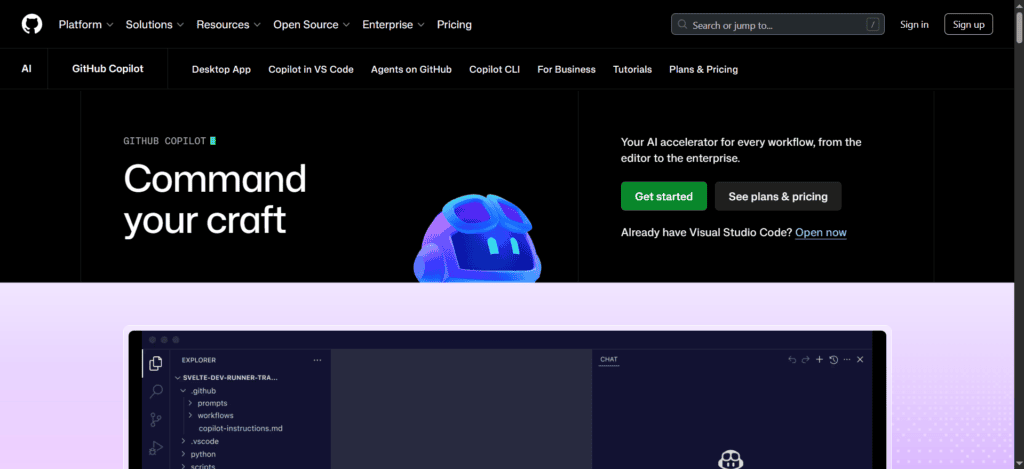Open the Copilot CLI tab
The height and width of the screenshot is (469, 1024).
pyautogui.click(x=494, y=69)
